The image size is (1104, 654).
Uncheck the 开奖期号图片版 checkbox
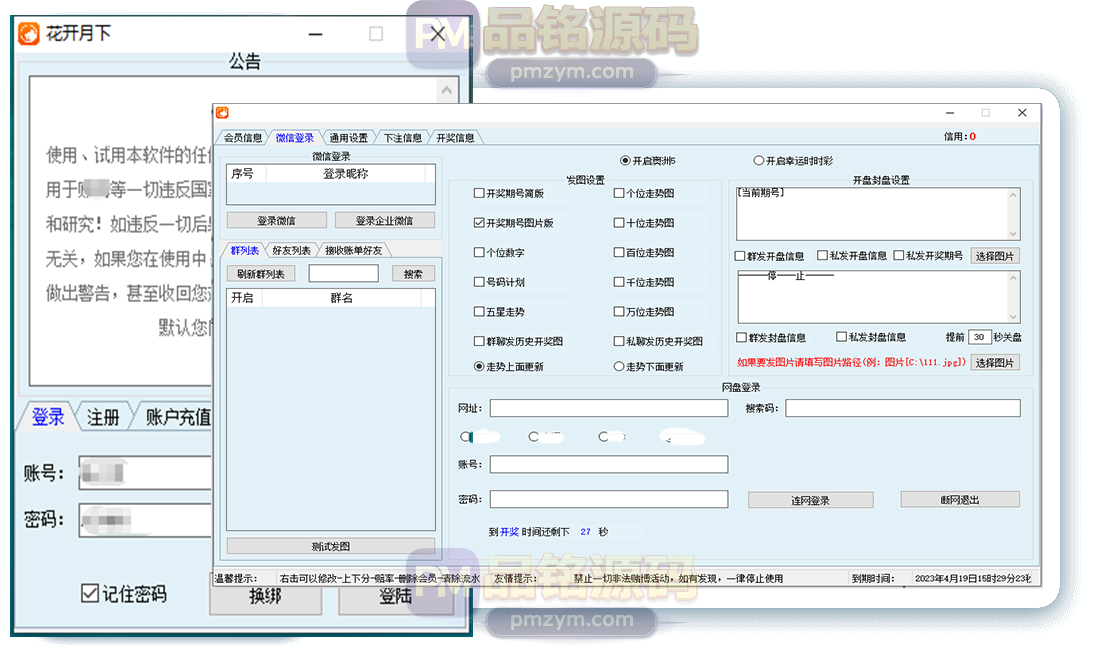[x=479, y=222]
